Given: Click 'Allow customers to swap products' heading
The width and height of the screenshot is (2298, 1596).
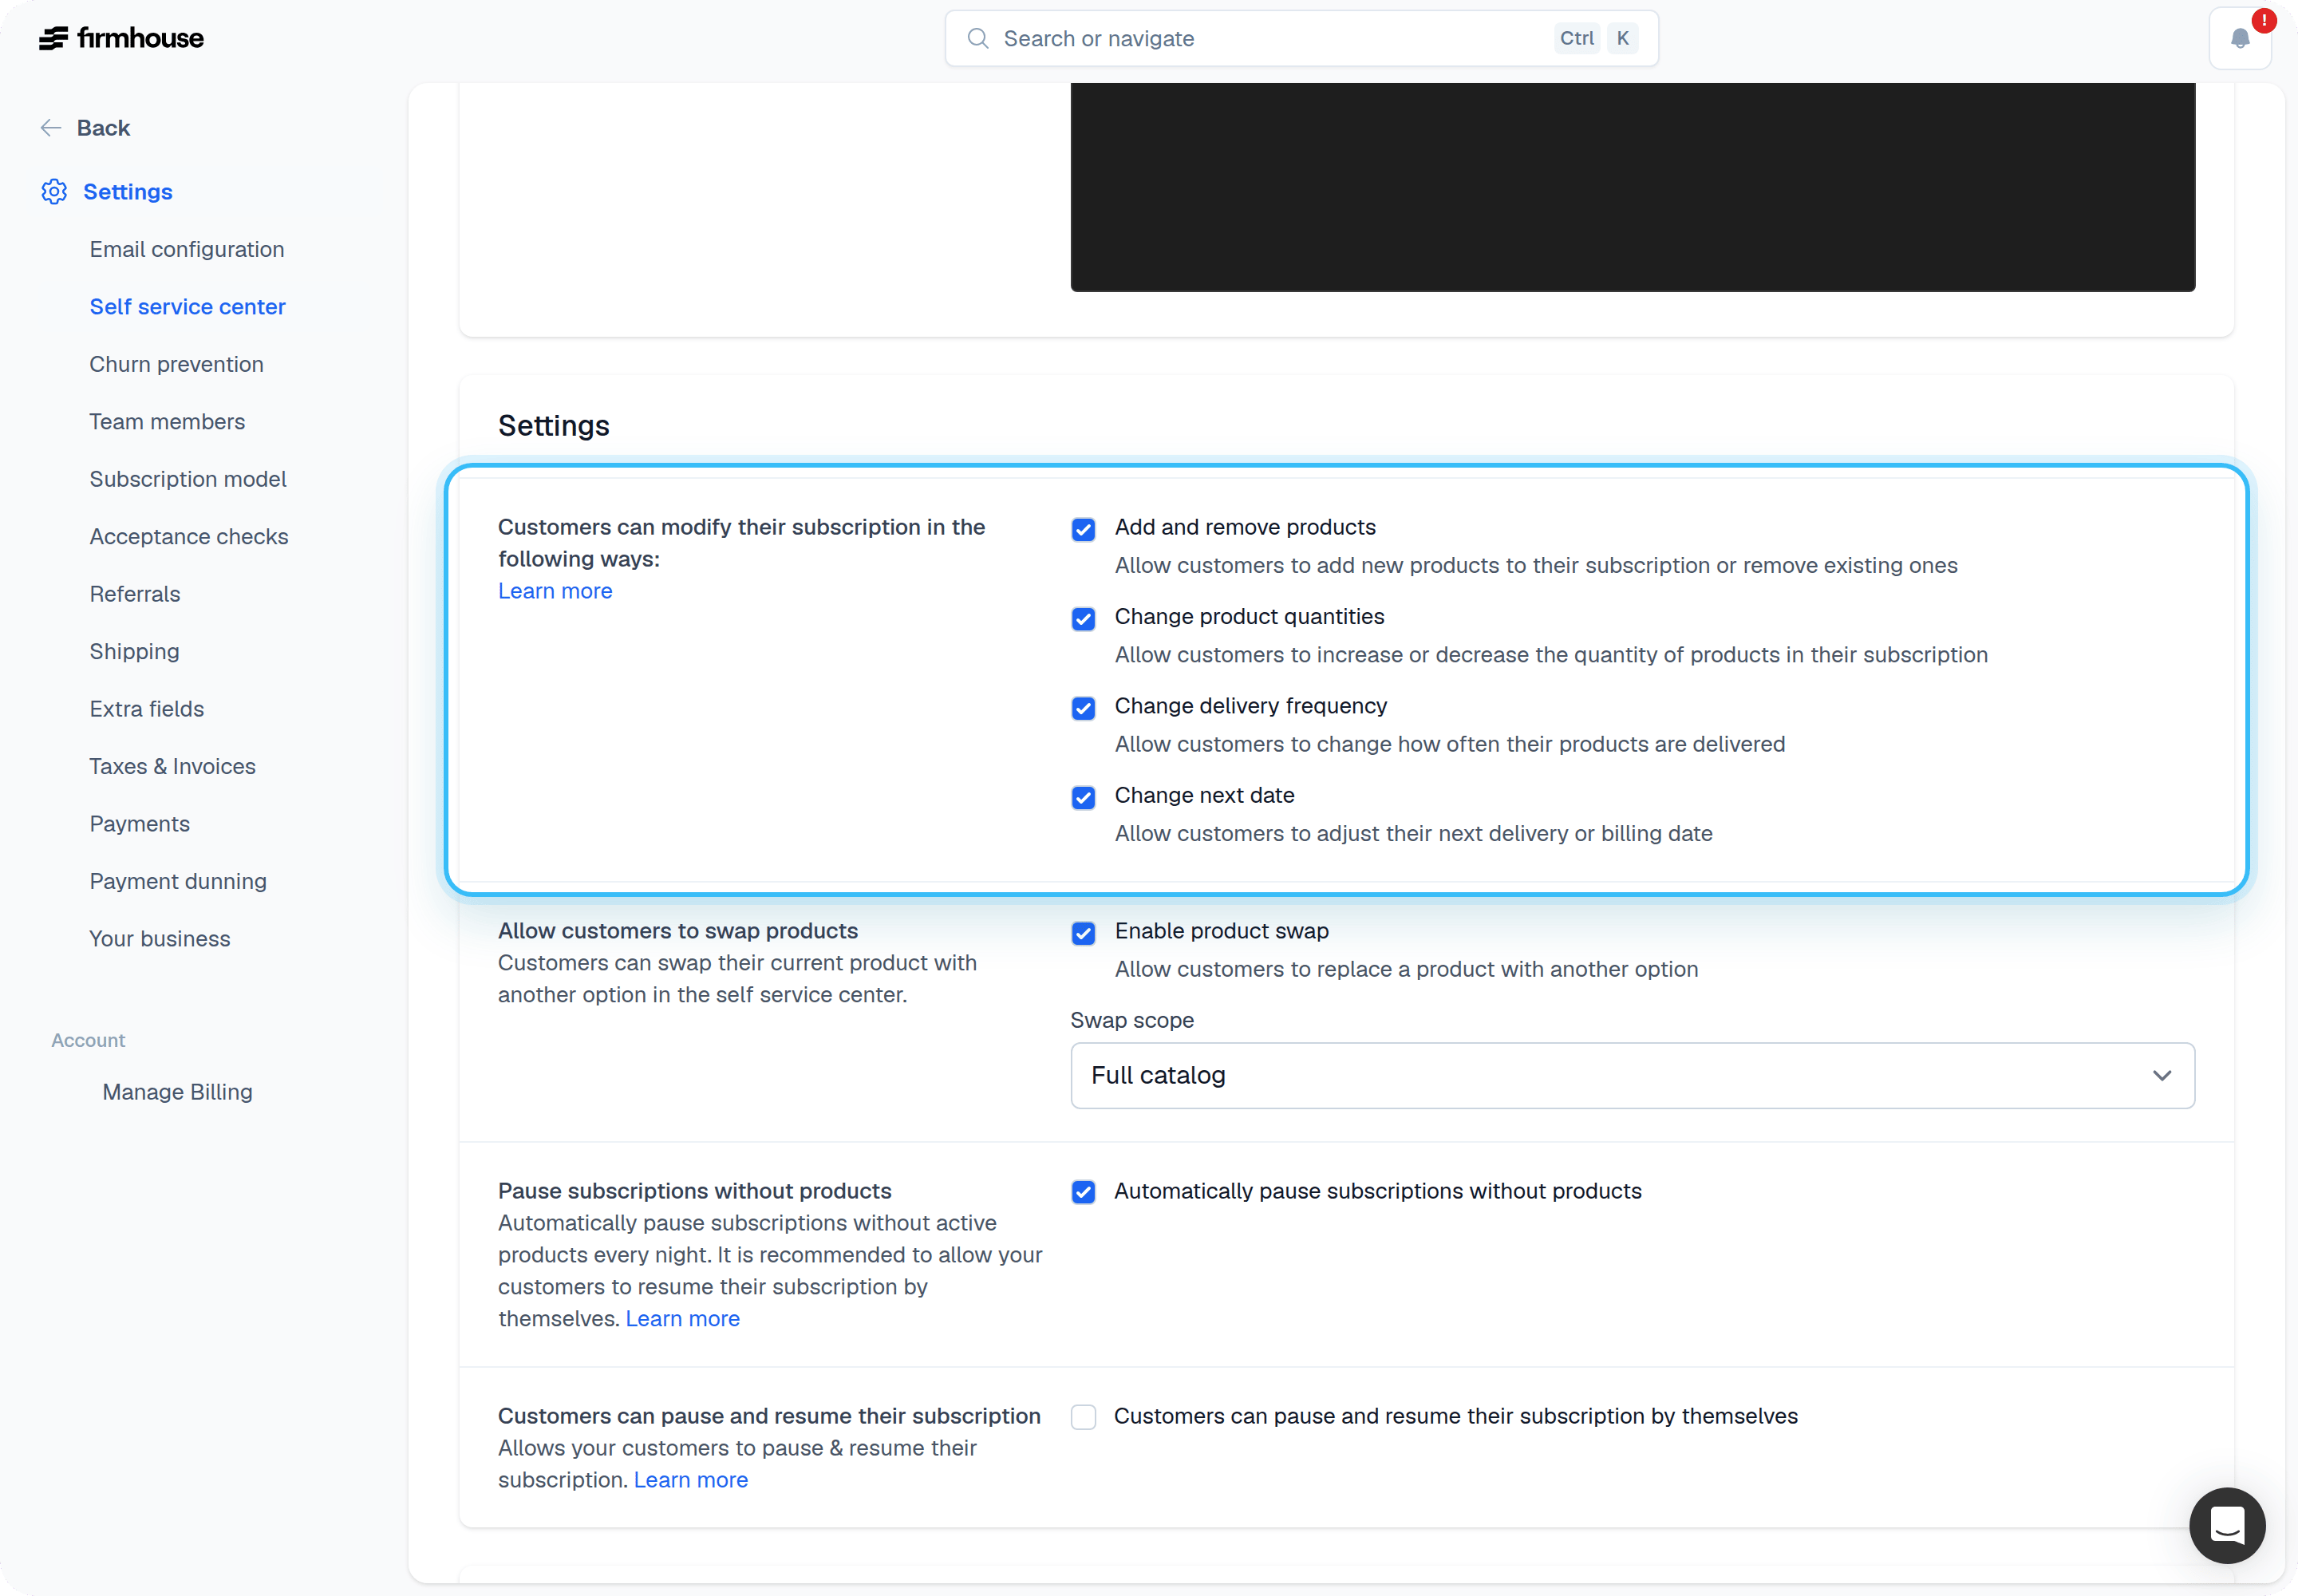Looking at the screenshot, I should pos(678,931).
